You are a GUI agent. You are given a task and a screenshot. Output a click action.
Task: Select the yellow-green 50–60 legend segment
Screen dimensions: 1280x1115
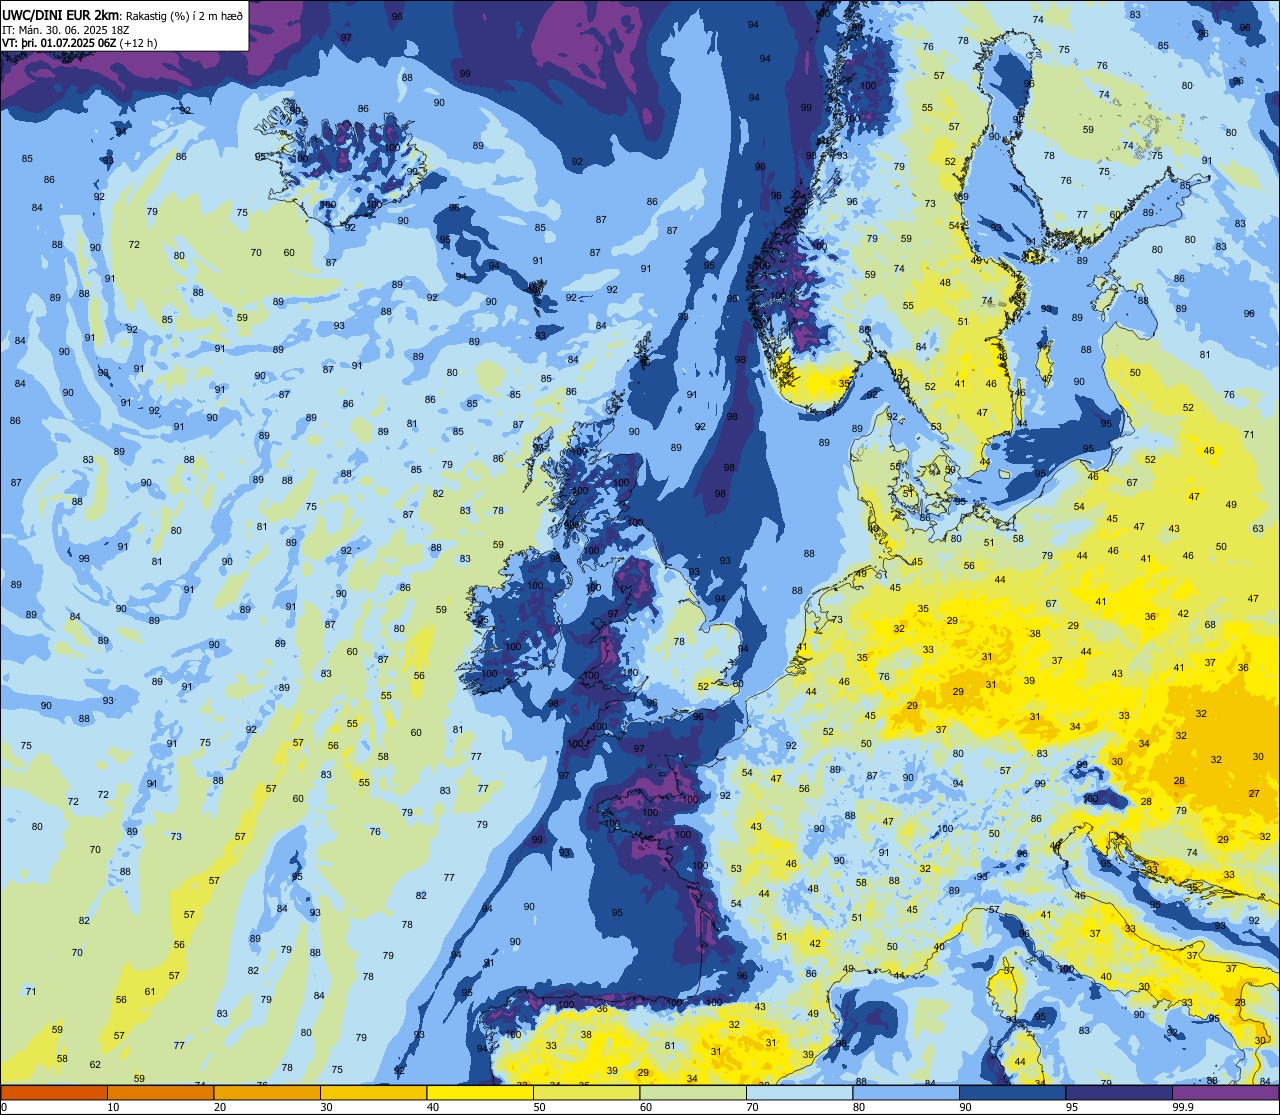tap(586, 1092)
